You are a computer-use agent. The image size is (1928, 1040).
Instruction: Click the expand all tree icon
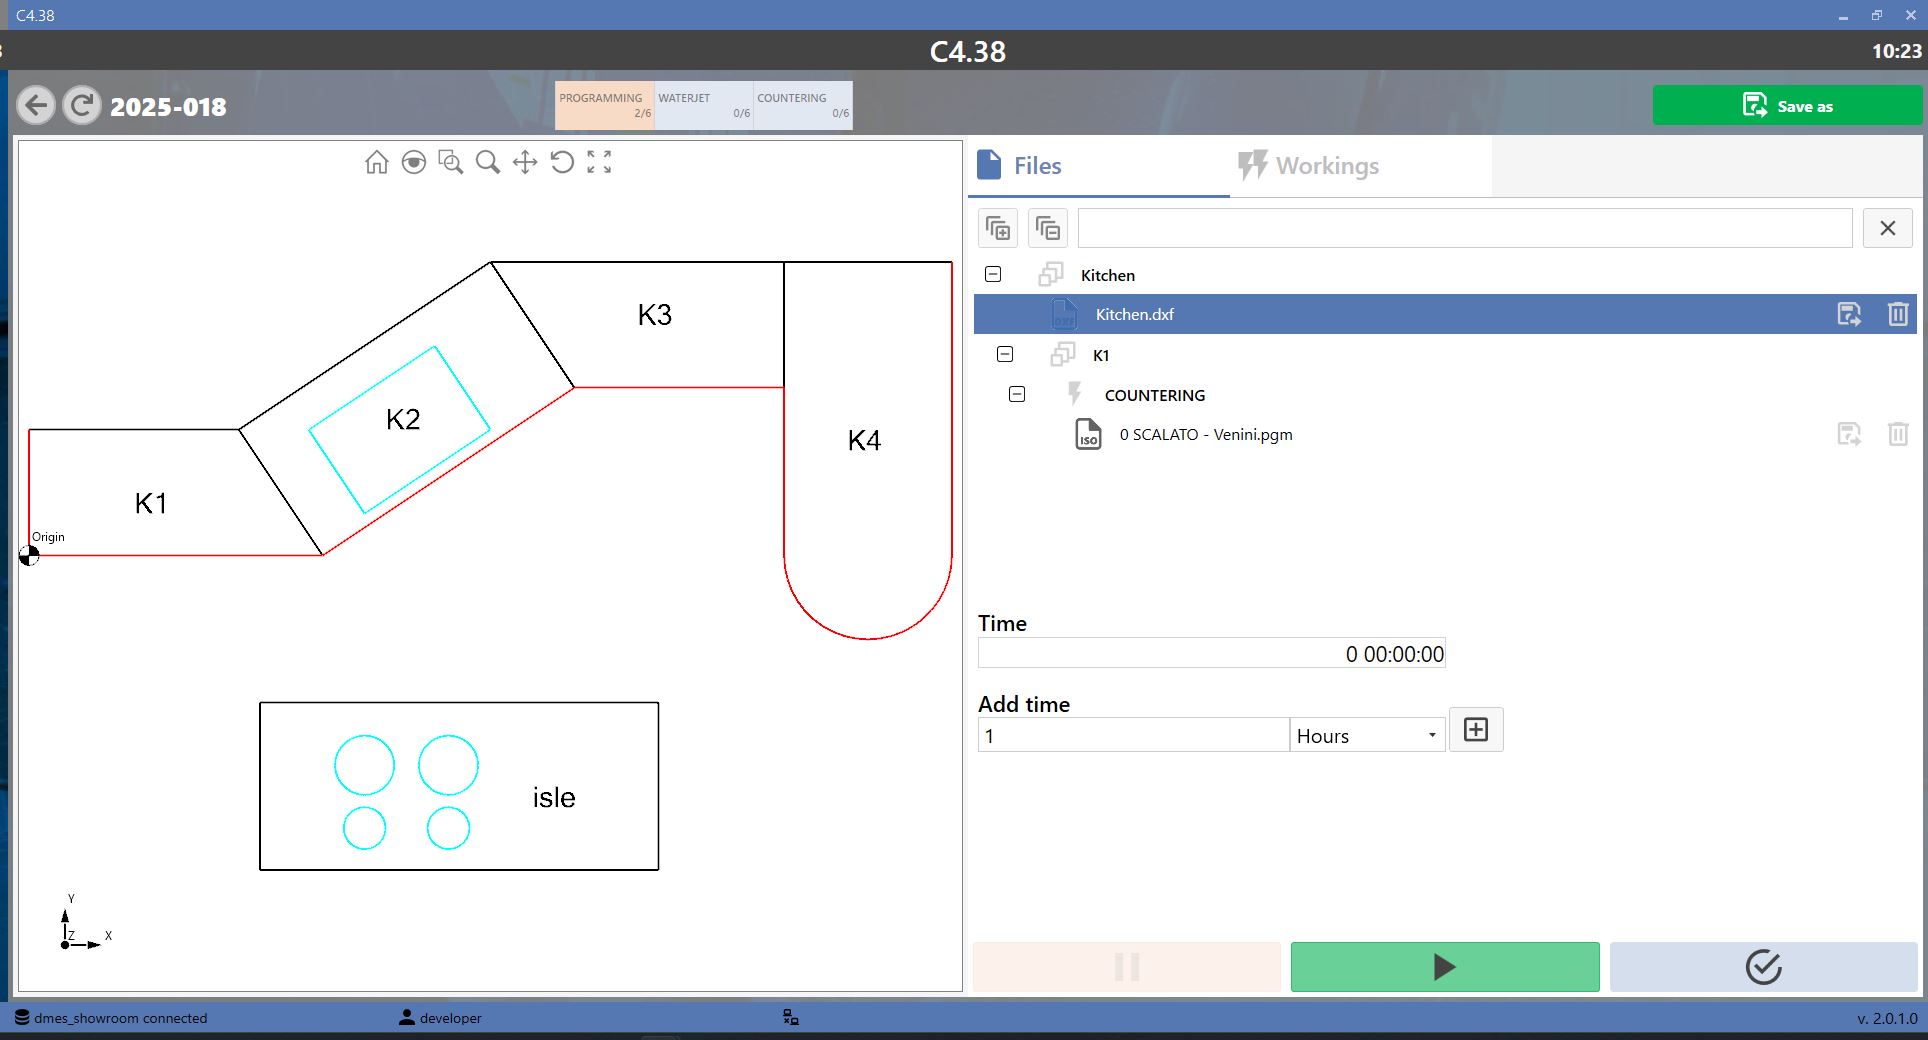(x=998, y=228)
